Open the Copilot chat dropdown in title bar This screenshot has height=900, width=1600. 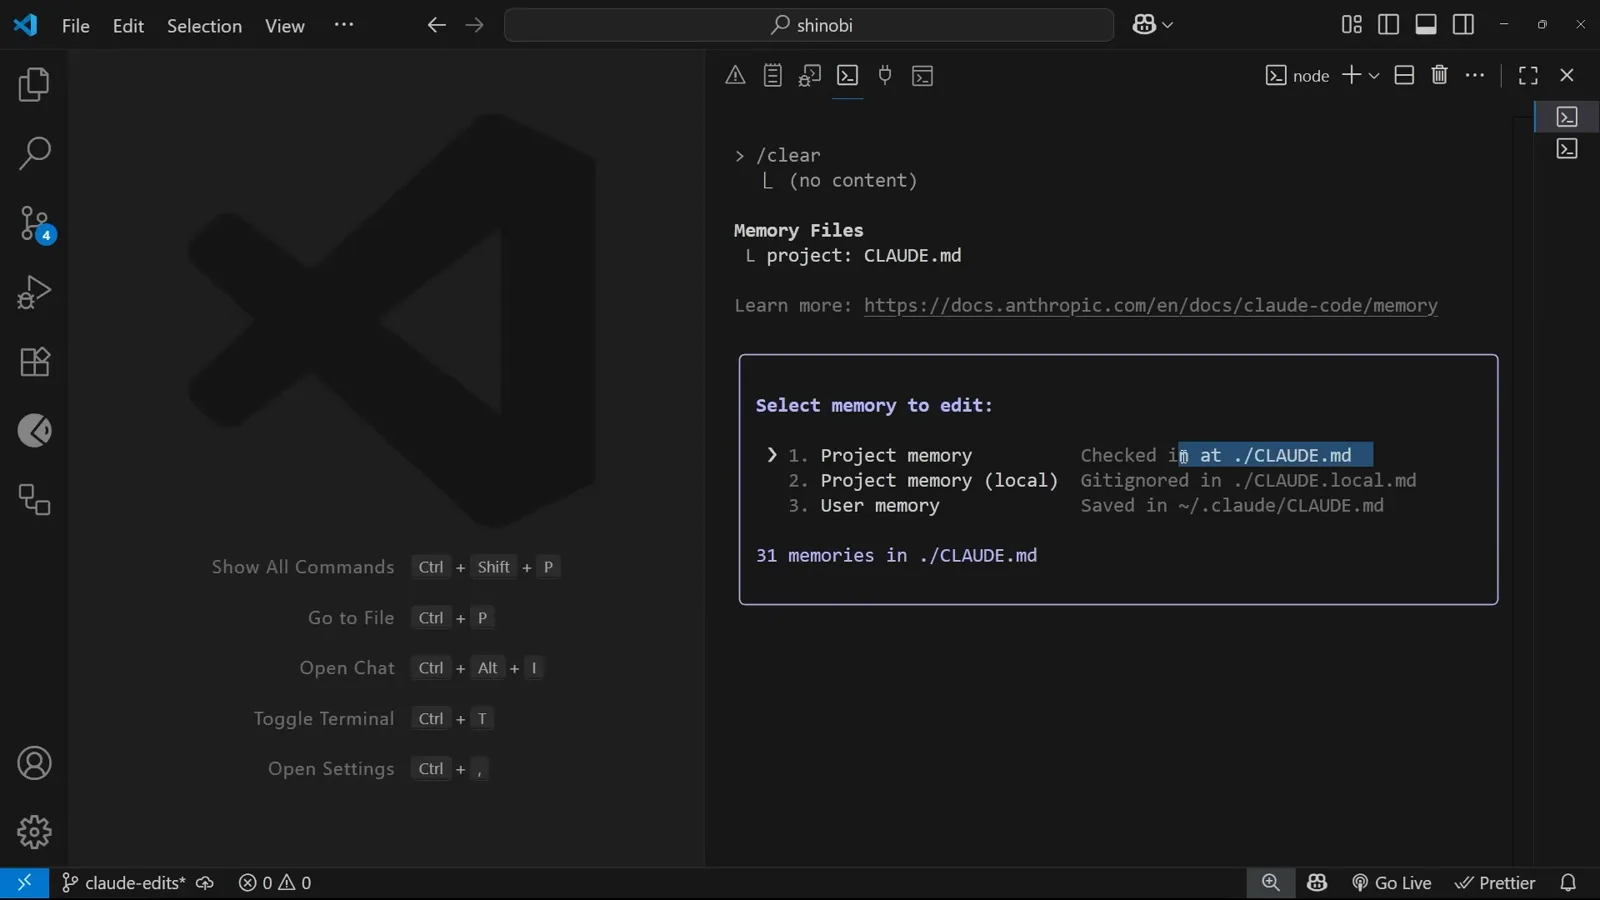(x=1153, y=25)
